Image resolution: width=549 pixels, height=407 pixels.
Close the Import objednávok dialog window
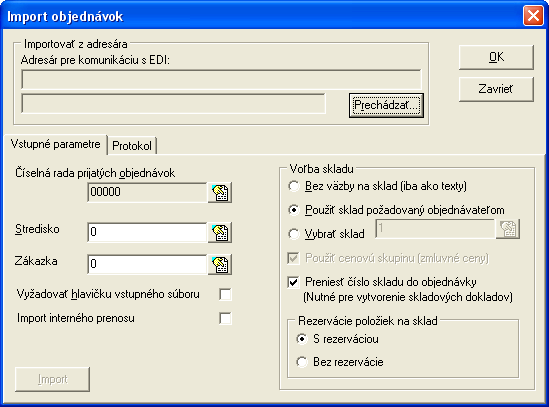click(x=533, y=16)
